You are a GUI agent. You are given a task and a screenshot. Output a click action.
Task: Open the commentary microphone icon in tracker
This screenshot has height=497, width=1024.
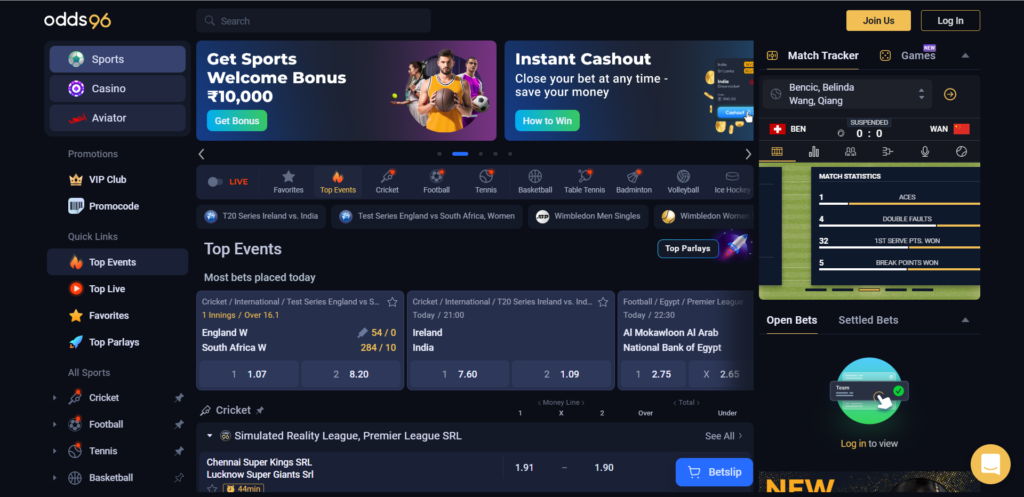pos(925,152)
